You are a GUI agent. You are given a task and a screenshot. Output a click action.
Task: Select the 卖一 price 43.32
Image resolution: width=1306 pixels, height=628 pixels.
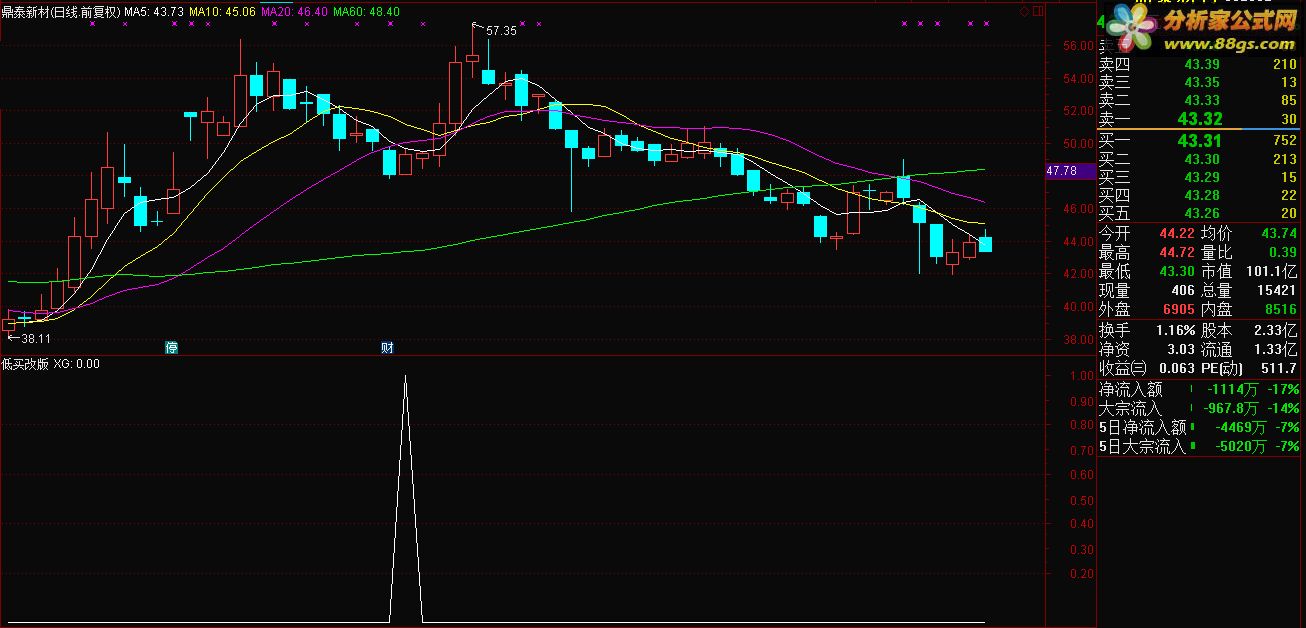pyautogui.click(x=1199, y=119)
